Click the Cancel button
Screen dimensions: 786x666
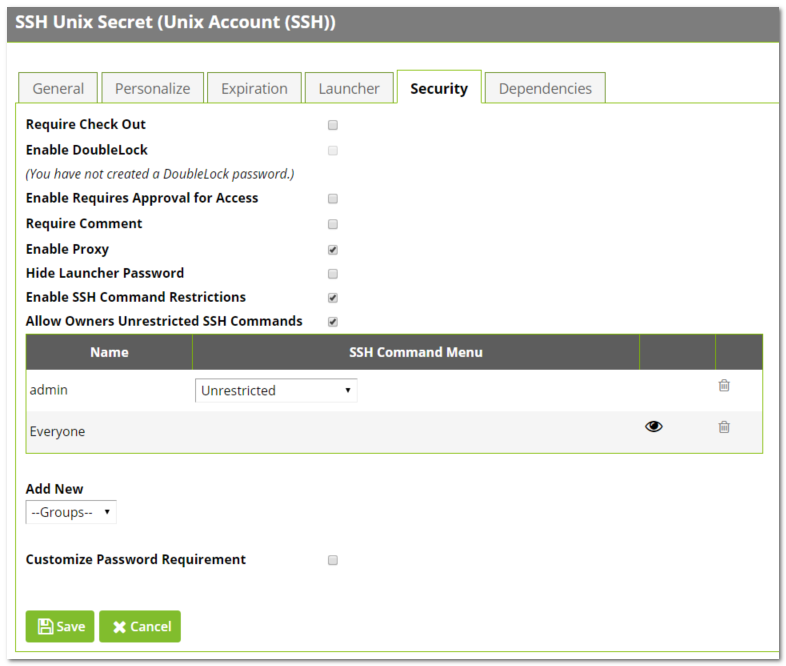click(140, 627)
